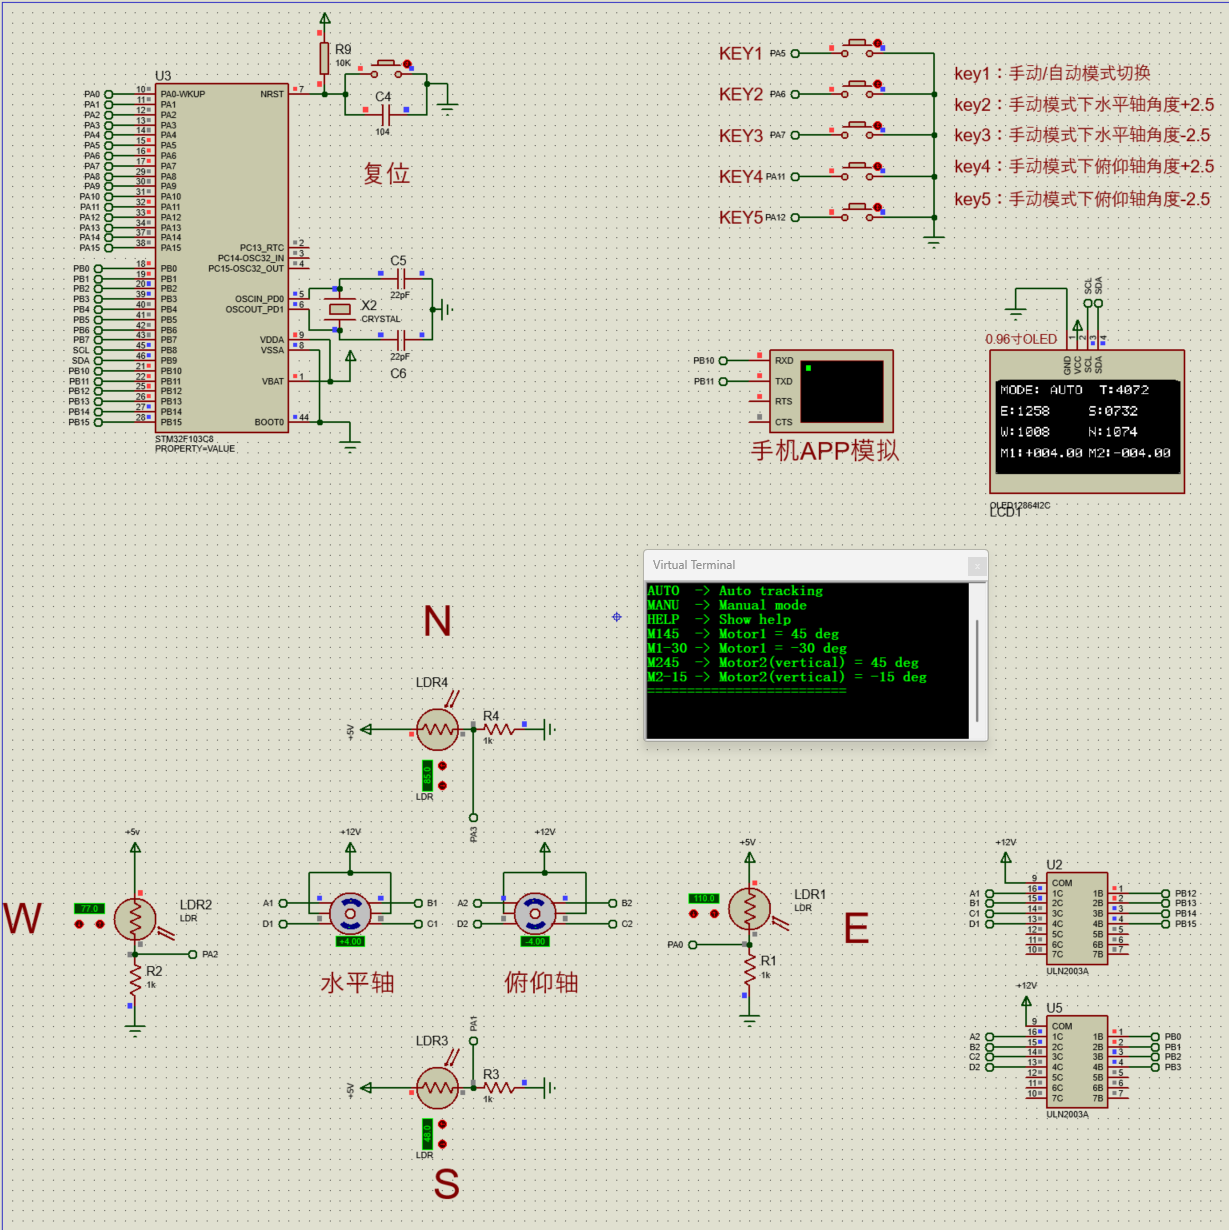This screenshot has width=1229, height=1230.
Task: Select the 22pF capacitor C5
Action: click(399, 278)
